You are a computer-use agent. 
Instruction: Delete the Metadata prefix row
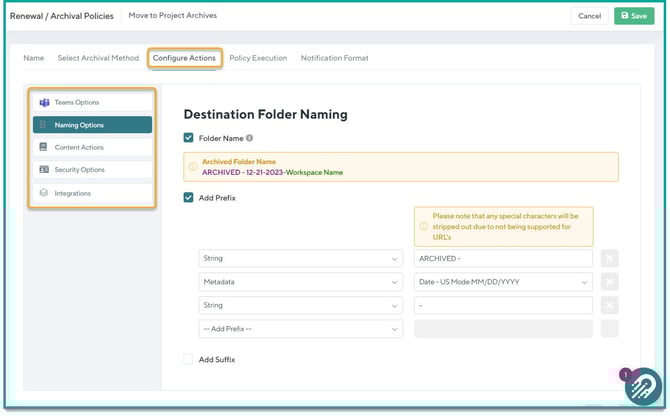point(610,282)
